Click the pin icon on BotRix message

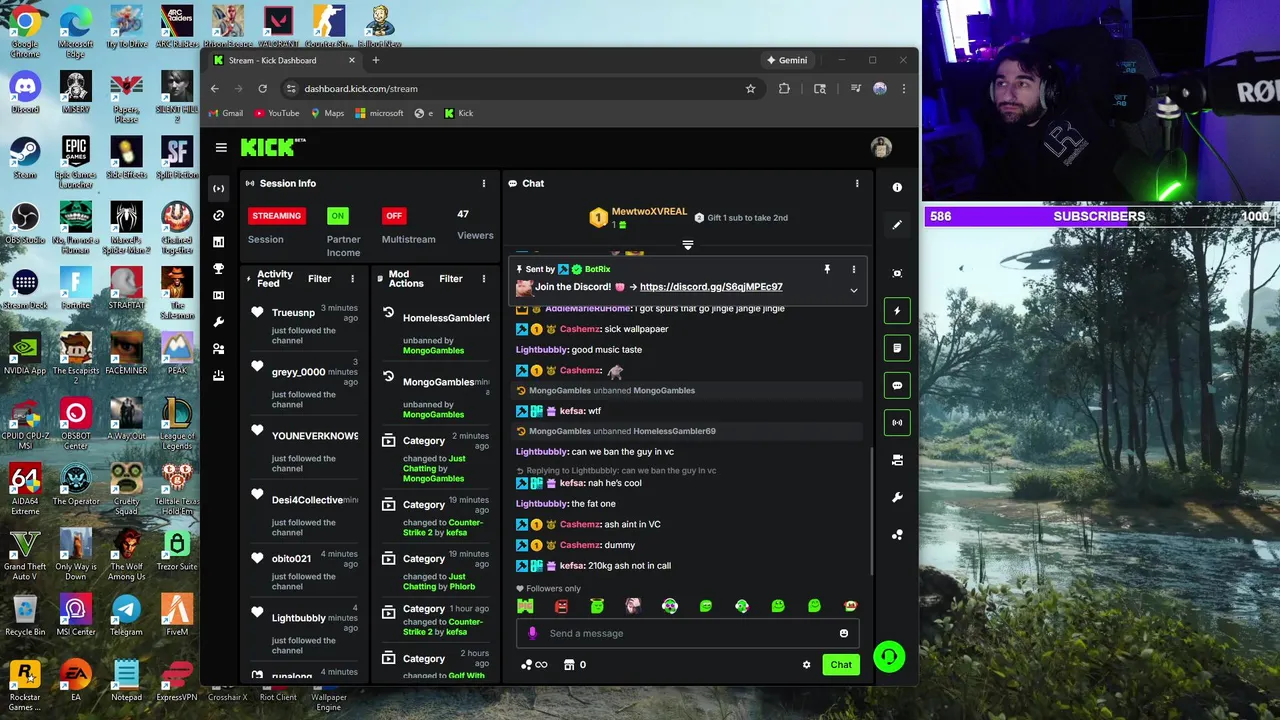pyautogui.click(x=827, y=269)
